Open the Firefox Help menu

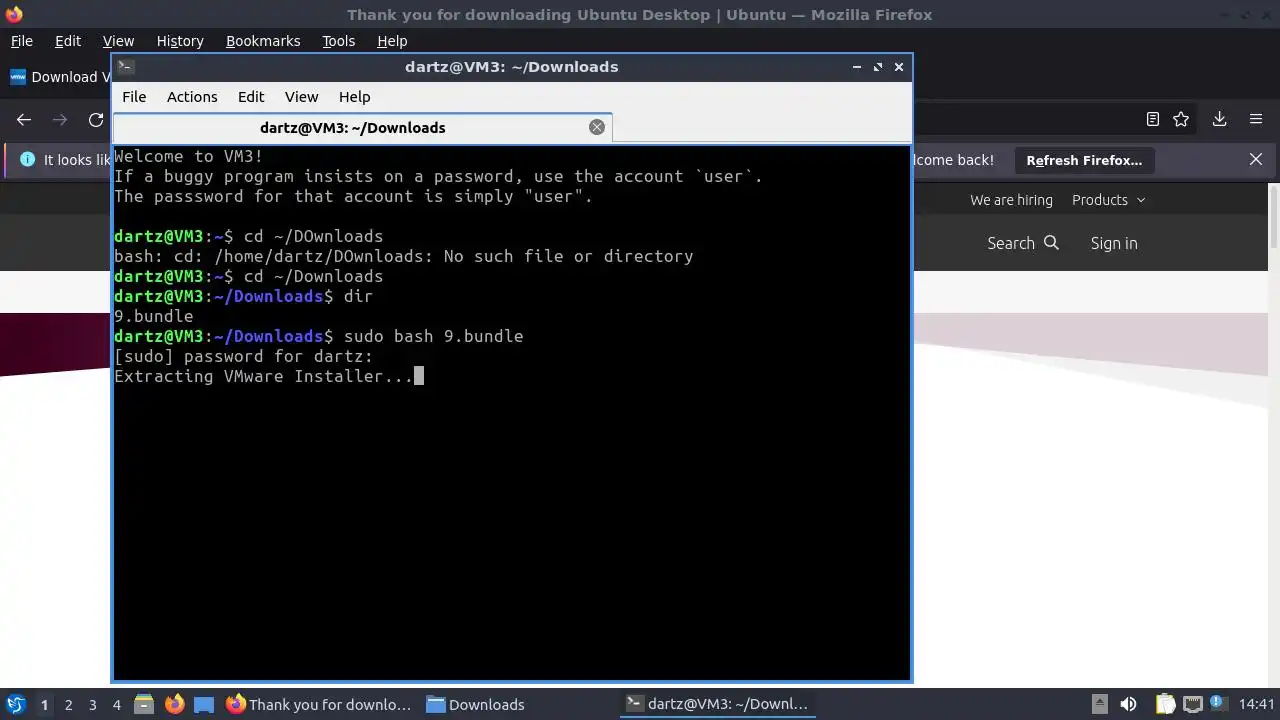pos(392,41)
